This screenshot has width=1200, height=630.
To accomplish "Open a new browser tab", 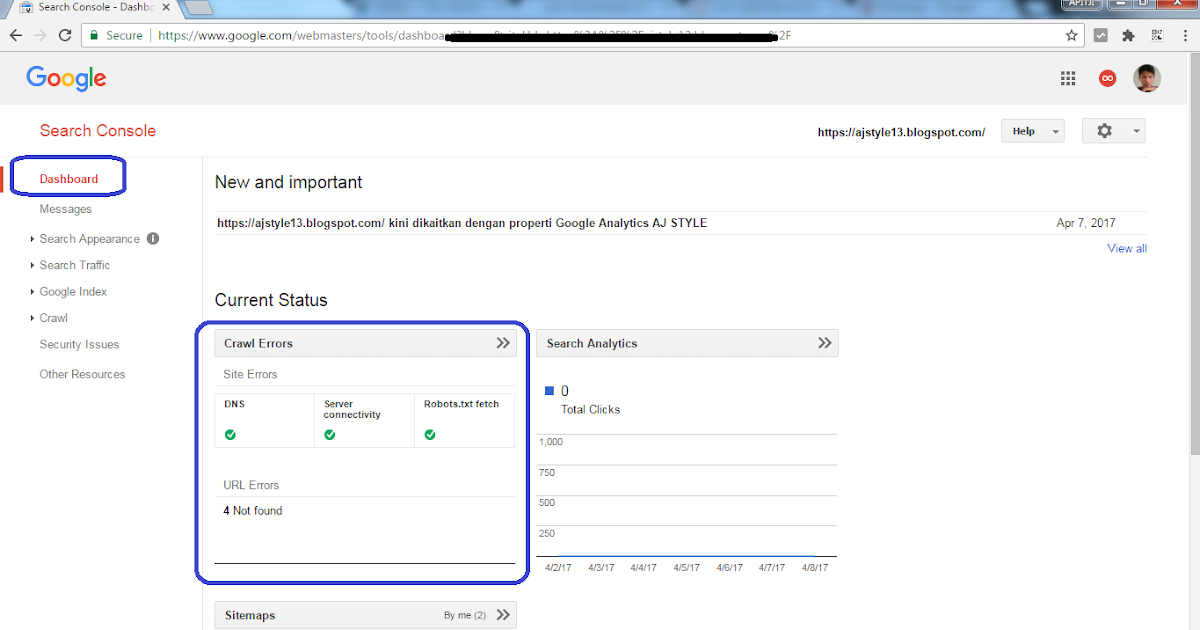I will click(x=198, y=8).
